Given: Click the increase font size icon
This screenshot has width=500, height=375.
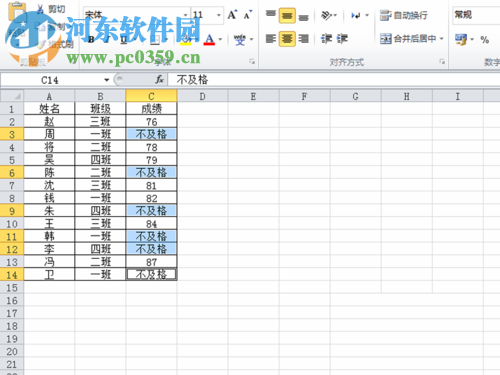Looking at the screenshot, I should [232, 15].
